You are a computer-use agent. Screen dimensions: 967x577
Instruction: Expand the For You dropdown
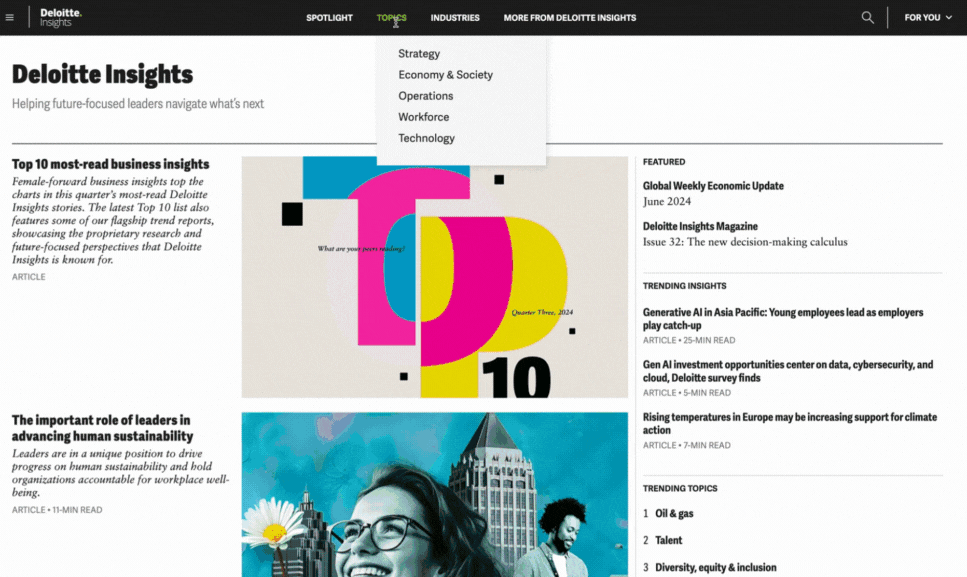(928, 18)
